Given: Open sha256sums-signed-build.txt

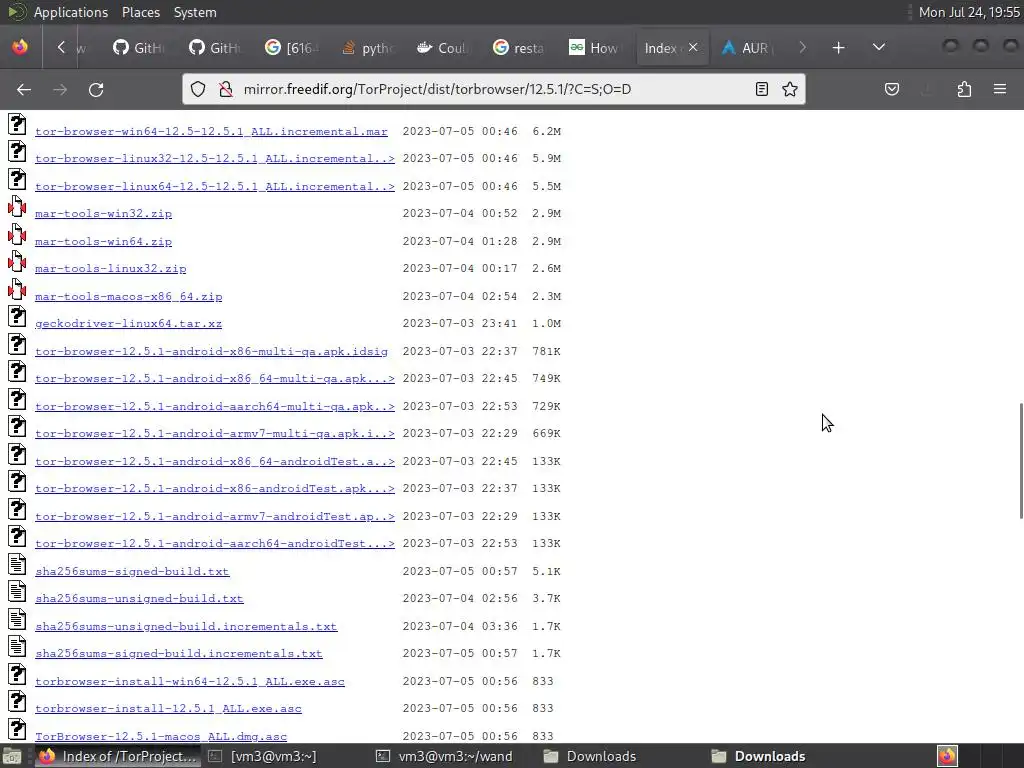Looking at the screenshot, I should tap(132, 571).
